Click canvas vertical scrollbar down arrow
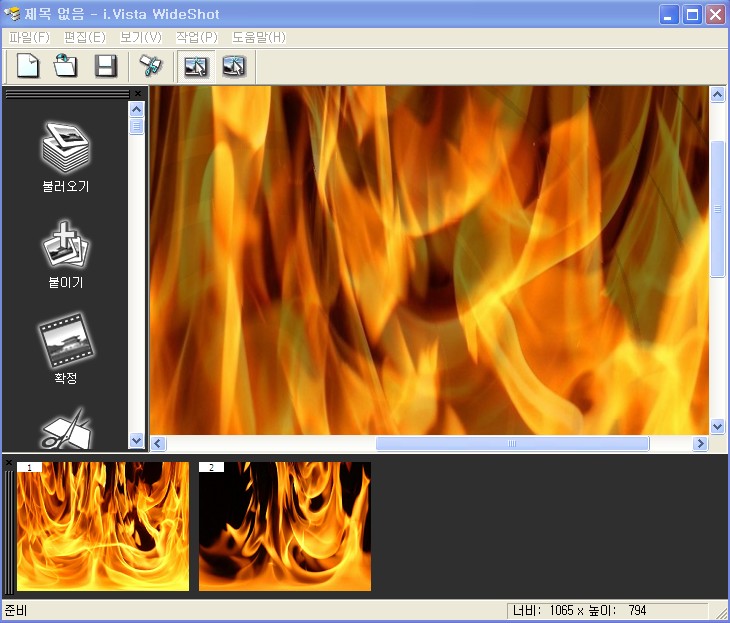This screenshot has height=623, width=730. point(717,426)
